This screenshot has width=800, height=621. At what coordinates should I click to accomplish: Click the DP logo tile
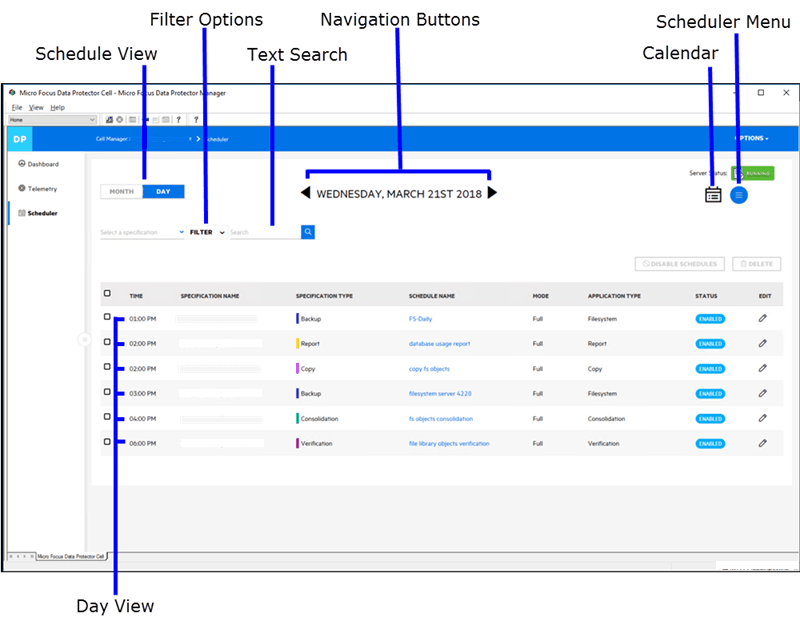point(20,139)
